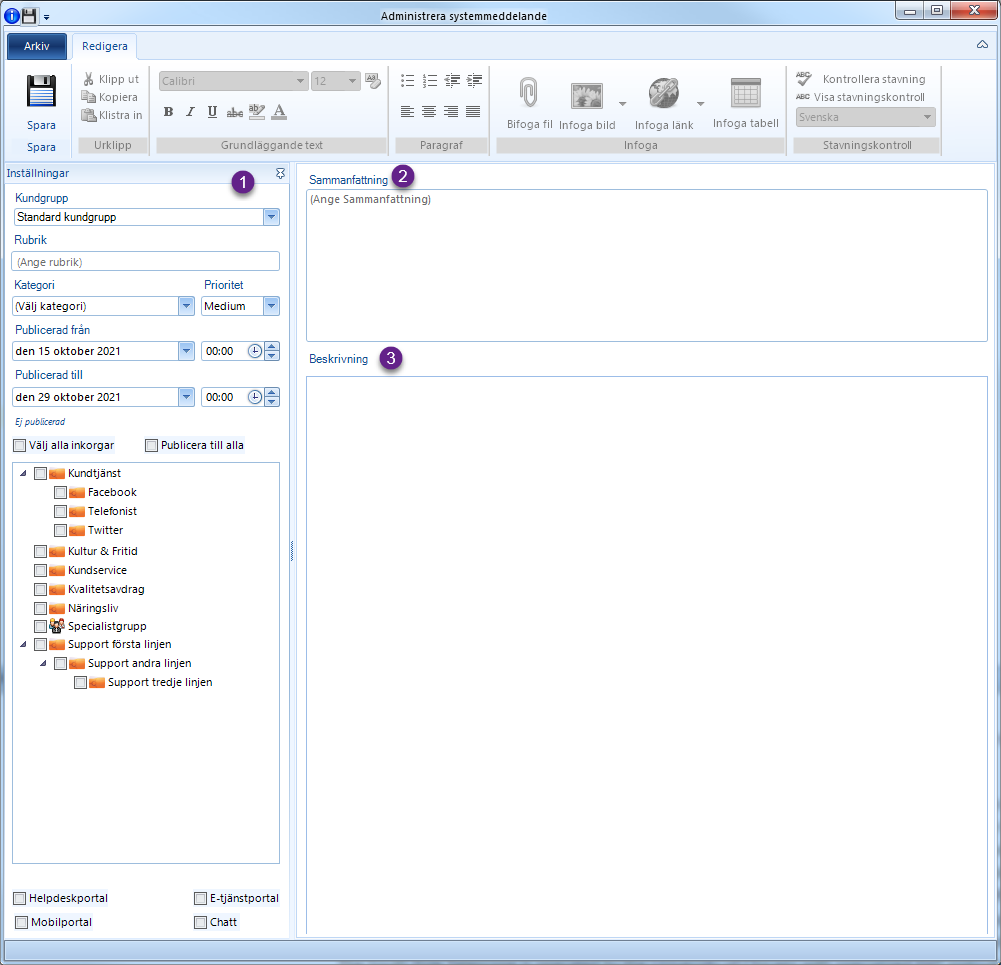Toggle bold formatting
Image resolution: width=1001 pixels, height=965 pixels.
tap(168, 112)
